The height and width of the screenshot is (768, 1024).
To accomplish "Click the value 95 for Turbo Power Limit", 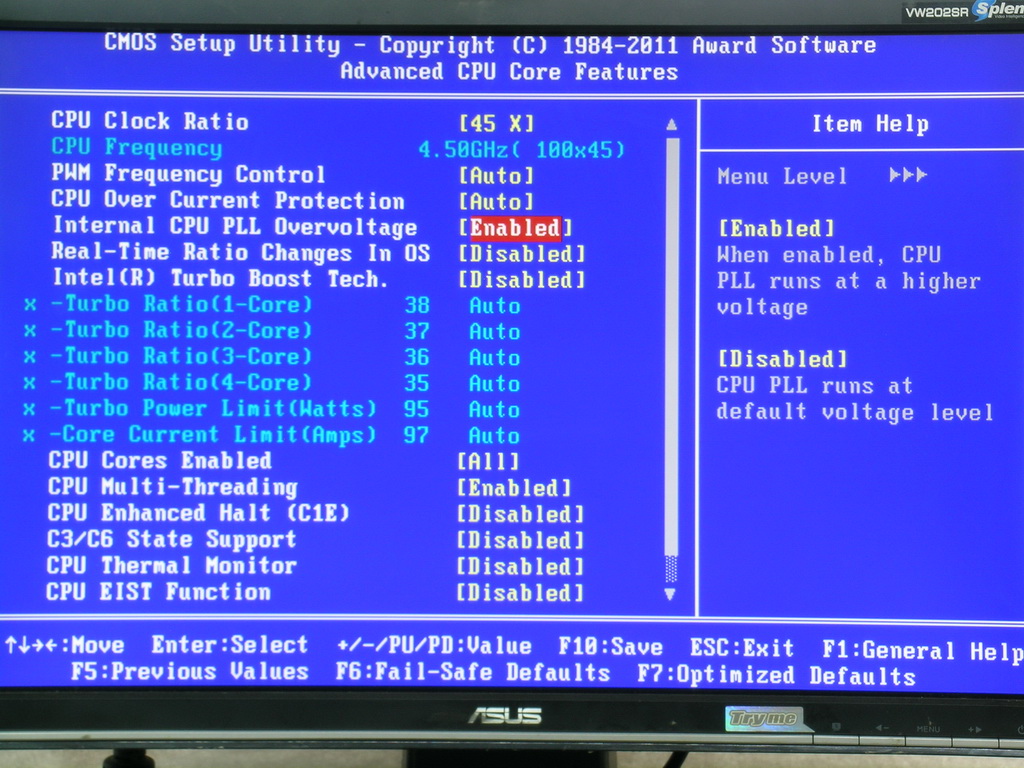I will tap(417, 409).
